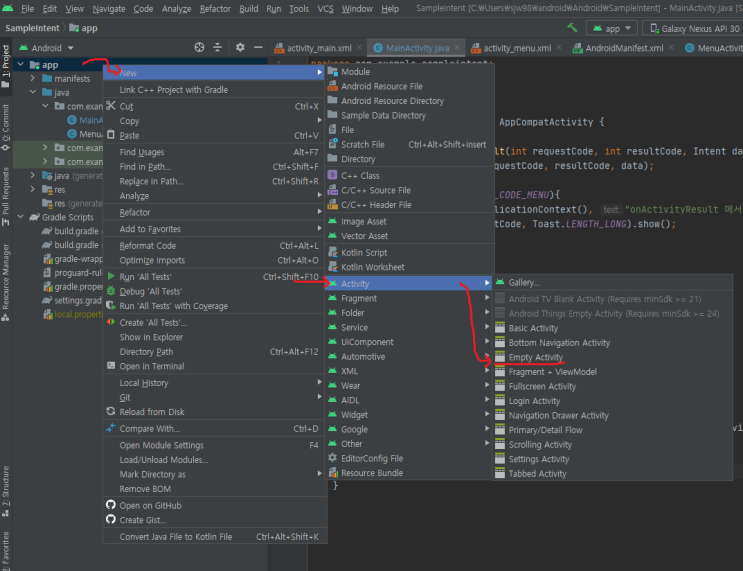Select Find Usages in context menu
This screenshot has width=743, height=571.
coord(215,152)
